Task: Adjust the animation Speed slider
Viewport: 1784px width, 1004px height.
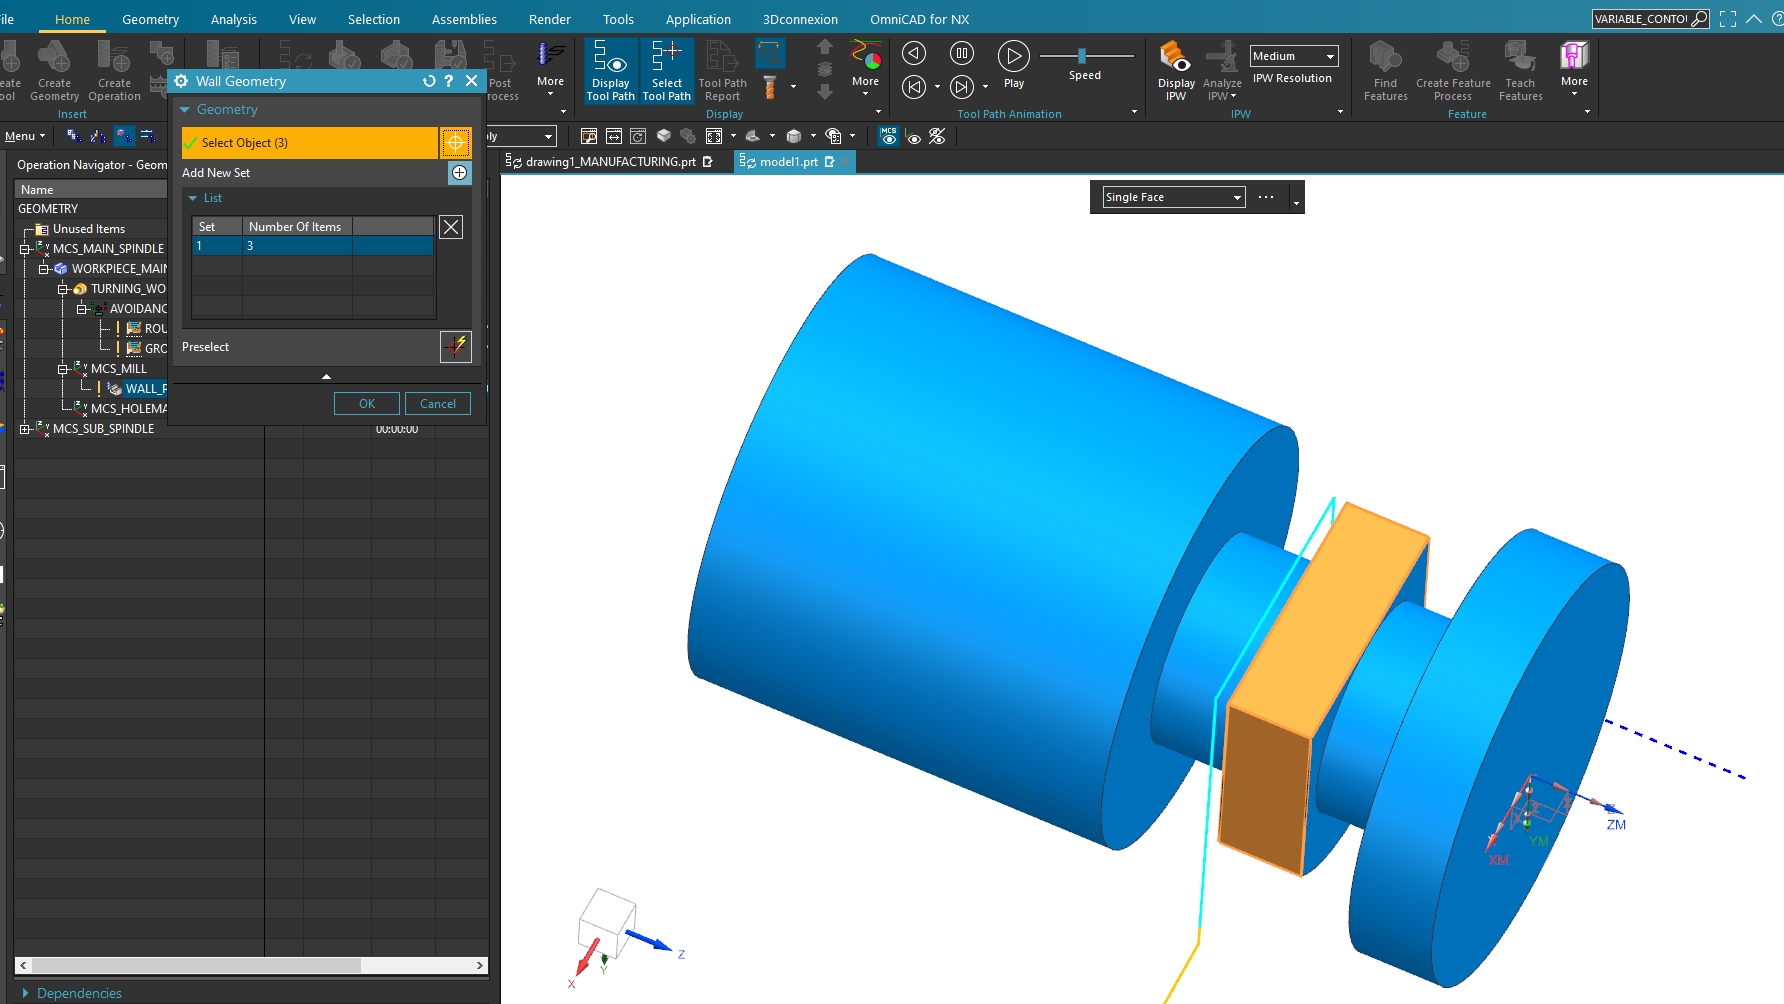Action: pyautogui.click(x=1081, y=56)
